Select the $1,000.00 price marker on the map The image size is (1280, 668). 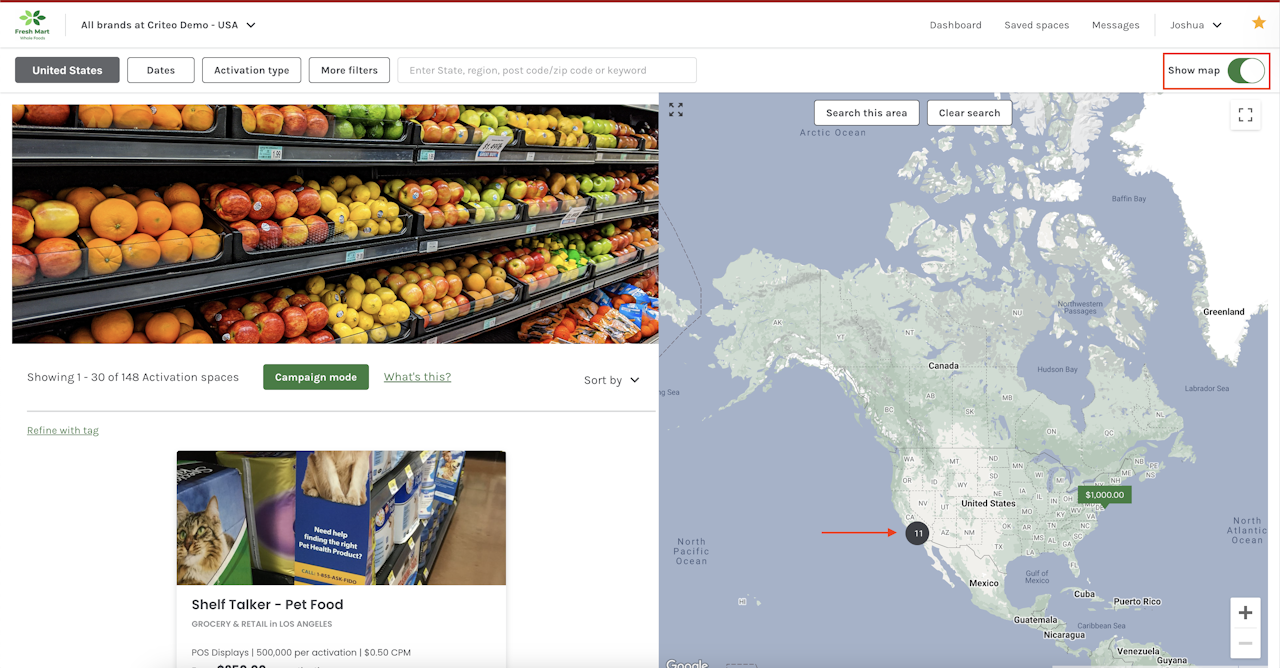1104,495
